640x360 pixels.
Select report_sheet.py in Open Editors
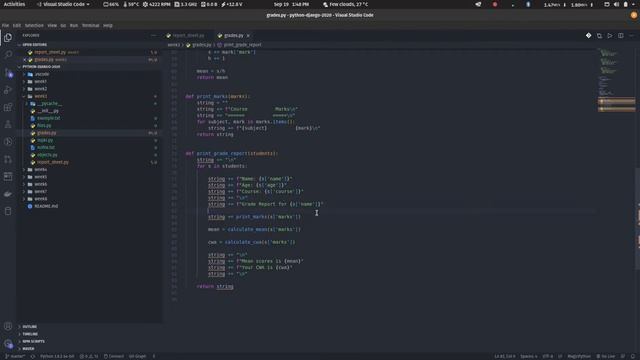click(50, 52)
